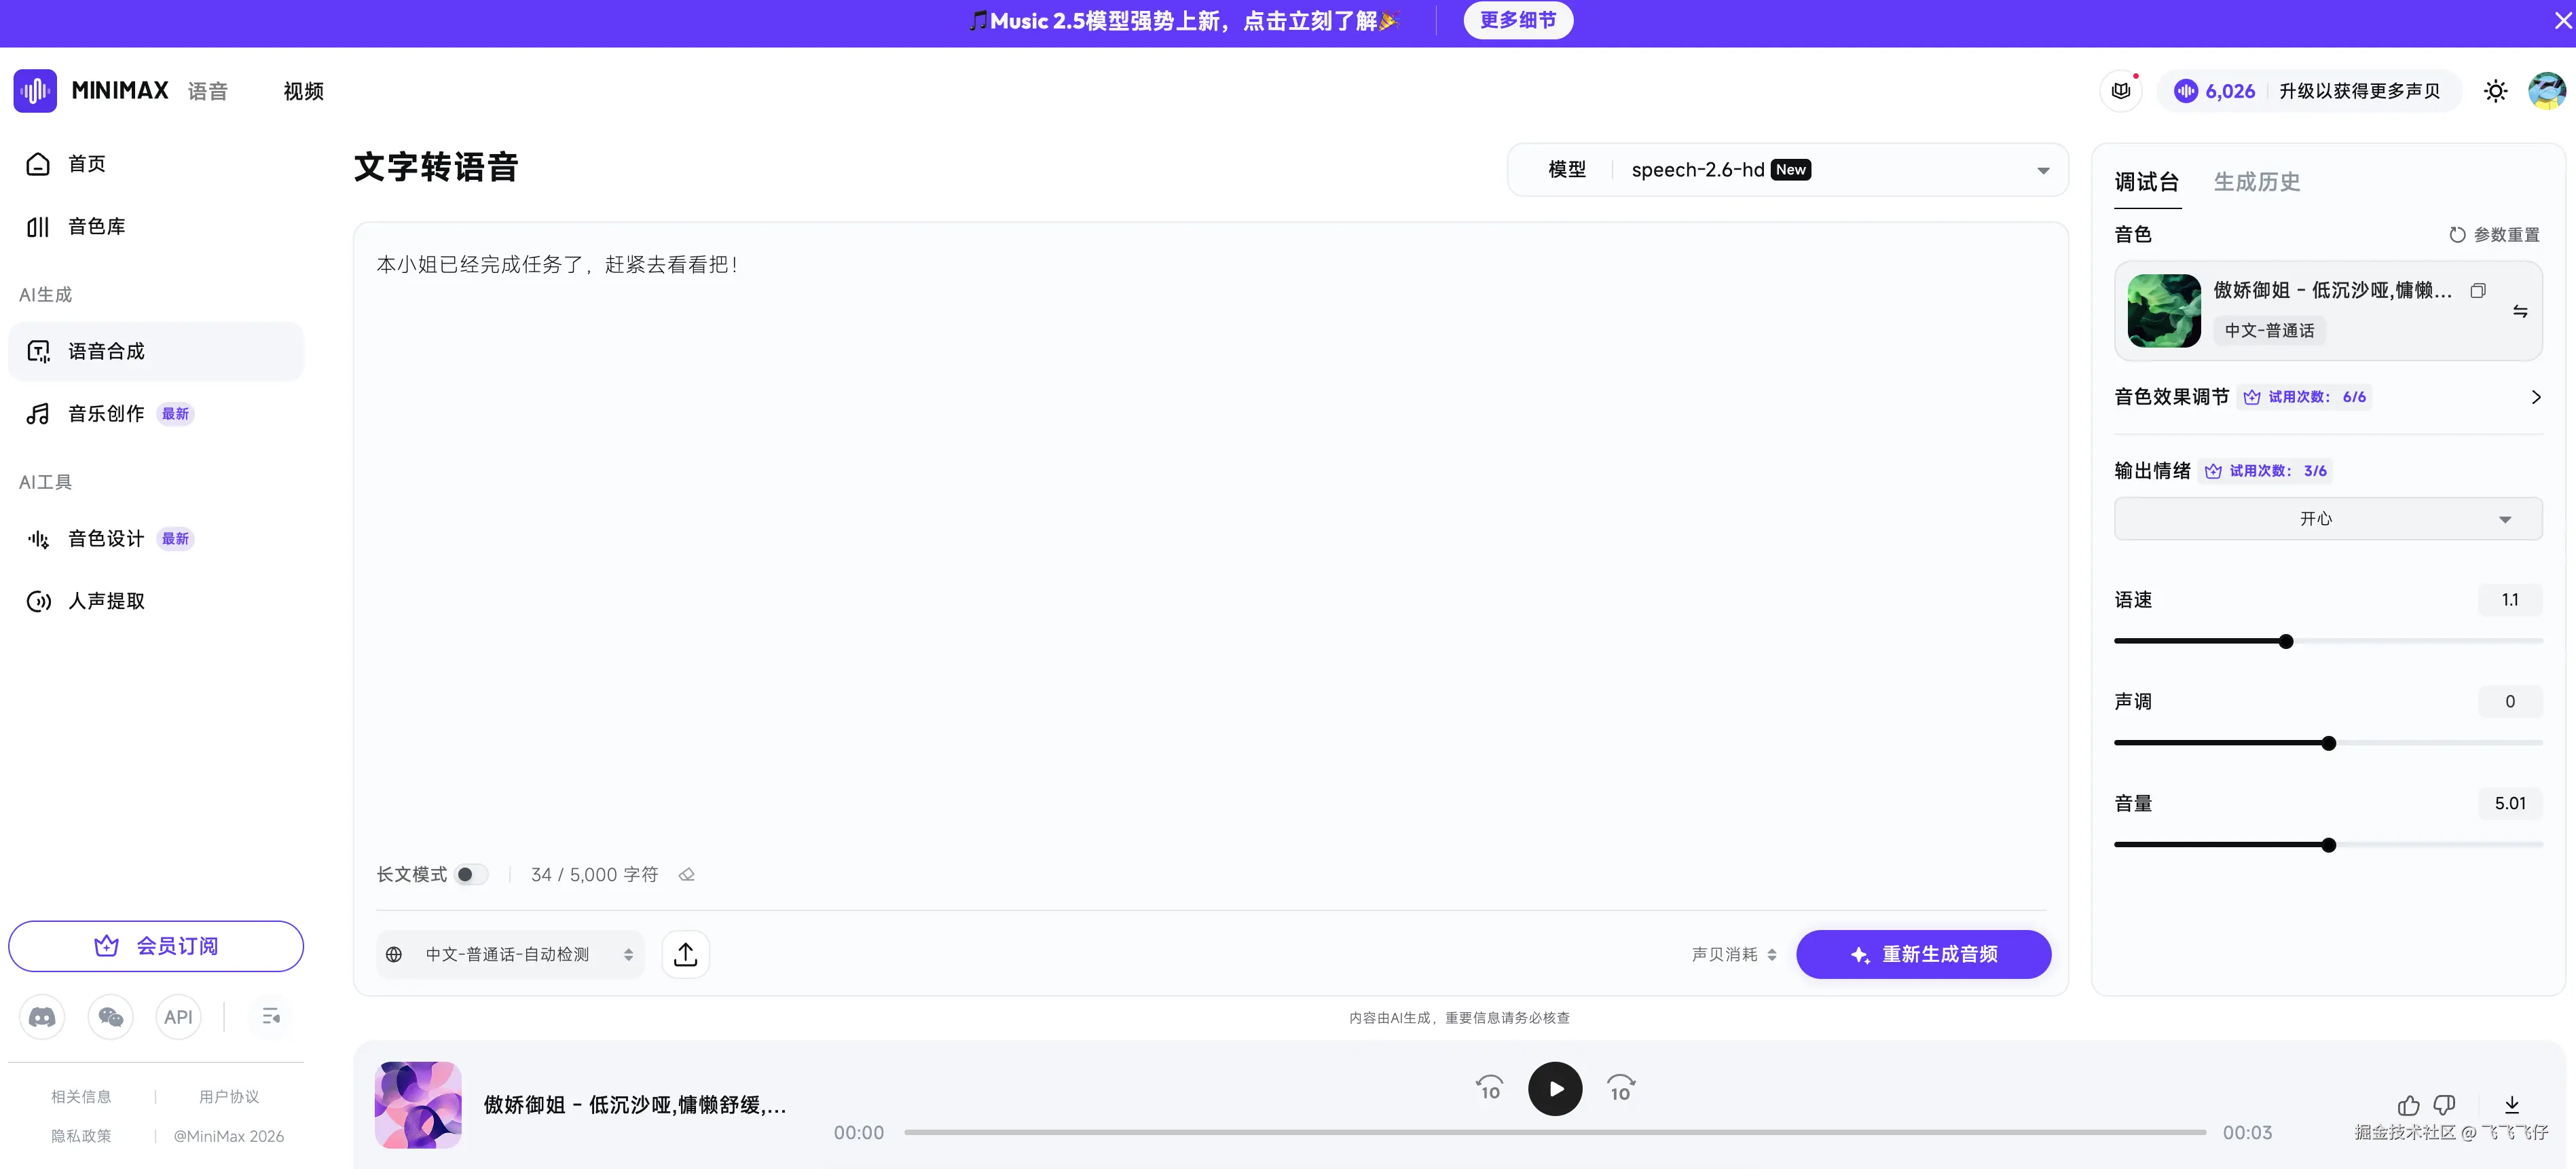Click the 34 / 5,000 字符 counter

click(x=594, y=875)
